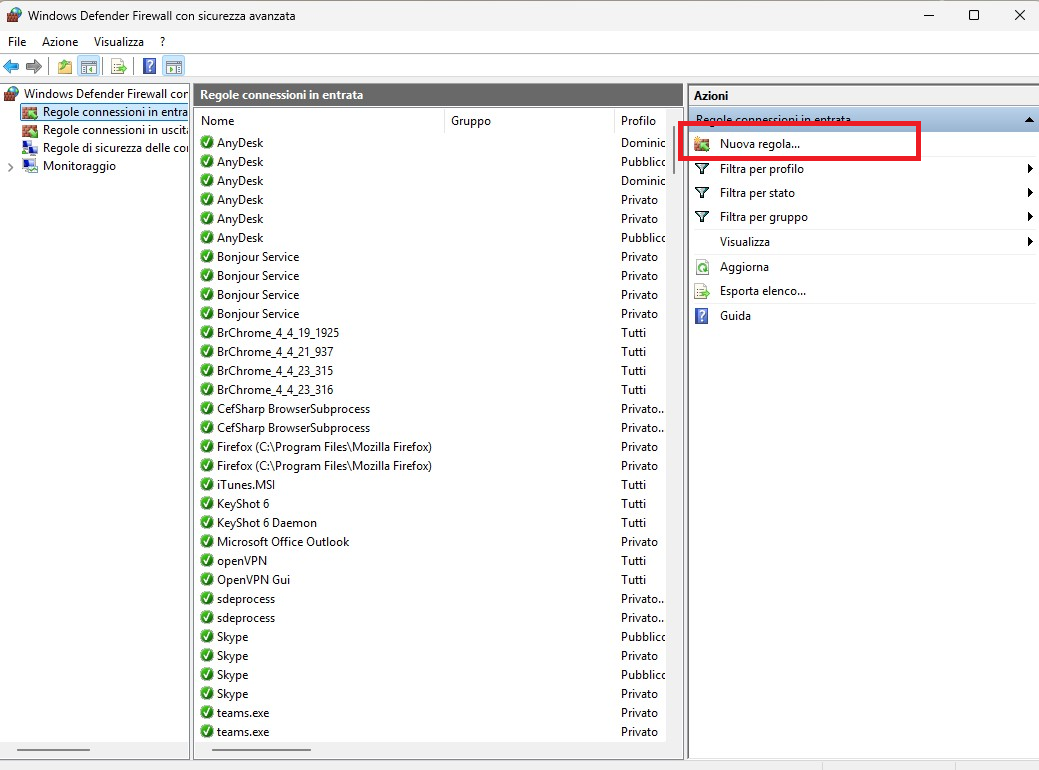
Task: Click the Nuova regola icon
Action: coord(702,145)
